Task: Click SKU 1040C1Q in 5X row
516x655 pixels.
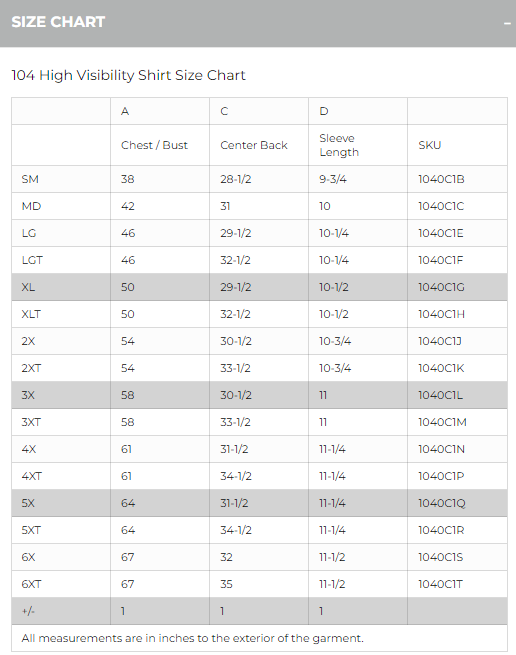Action: tap(442, 503)
